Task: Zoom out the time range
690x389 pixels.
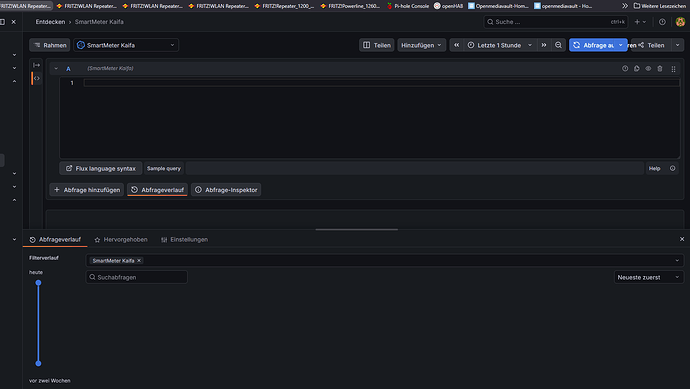Action: pyautogui.click(x=558, y=45)
